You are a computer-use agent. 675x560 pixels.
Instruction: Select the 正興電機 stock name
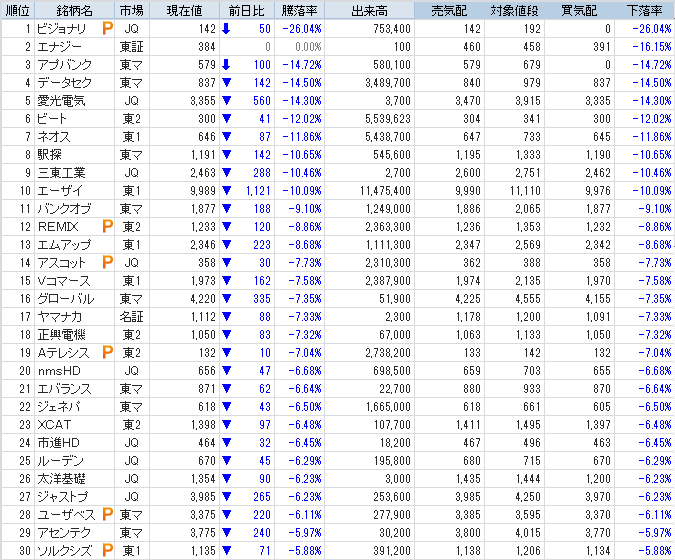click(x=61, y=334)
